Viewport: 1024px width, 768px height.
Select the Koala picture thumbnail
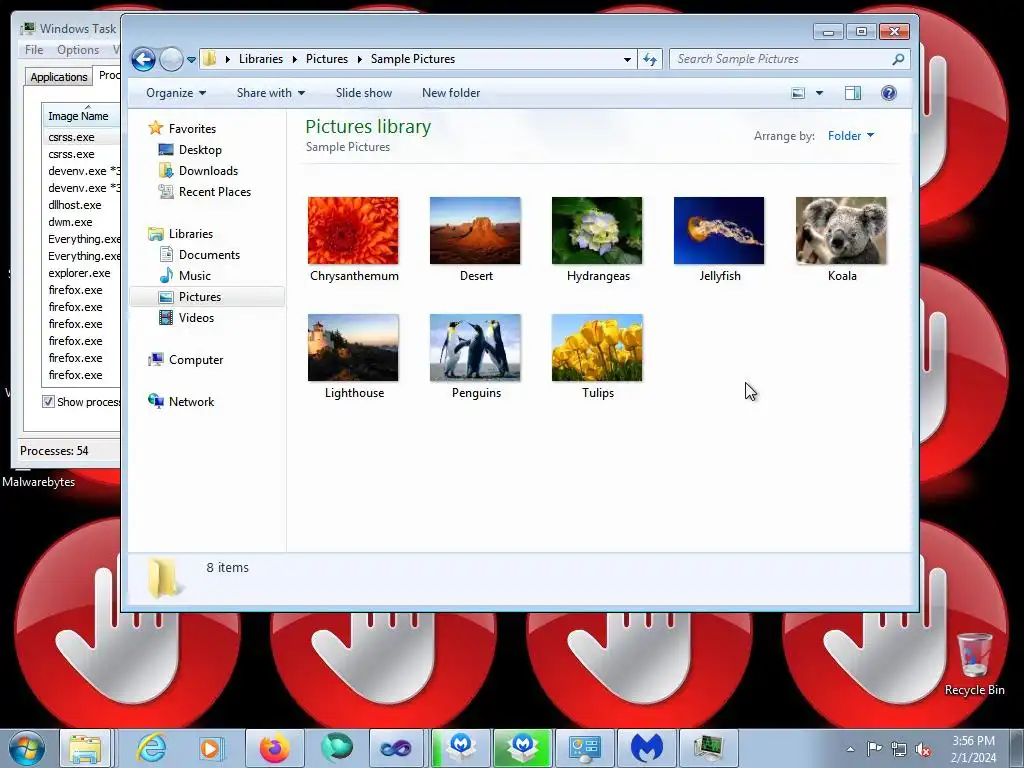pyautogui.click(x=841, y=231)
